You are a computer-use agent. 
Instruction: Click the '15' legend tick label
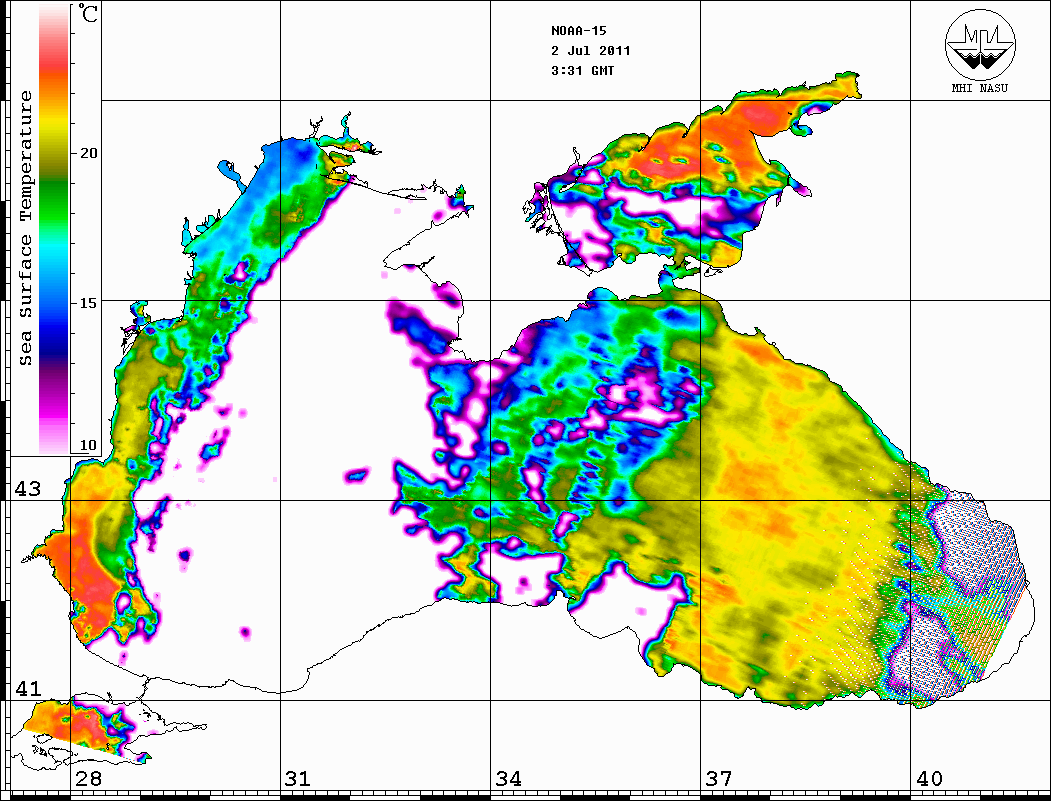(x=88, y=303)
